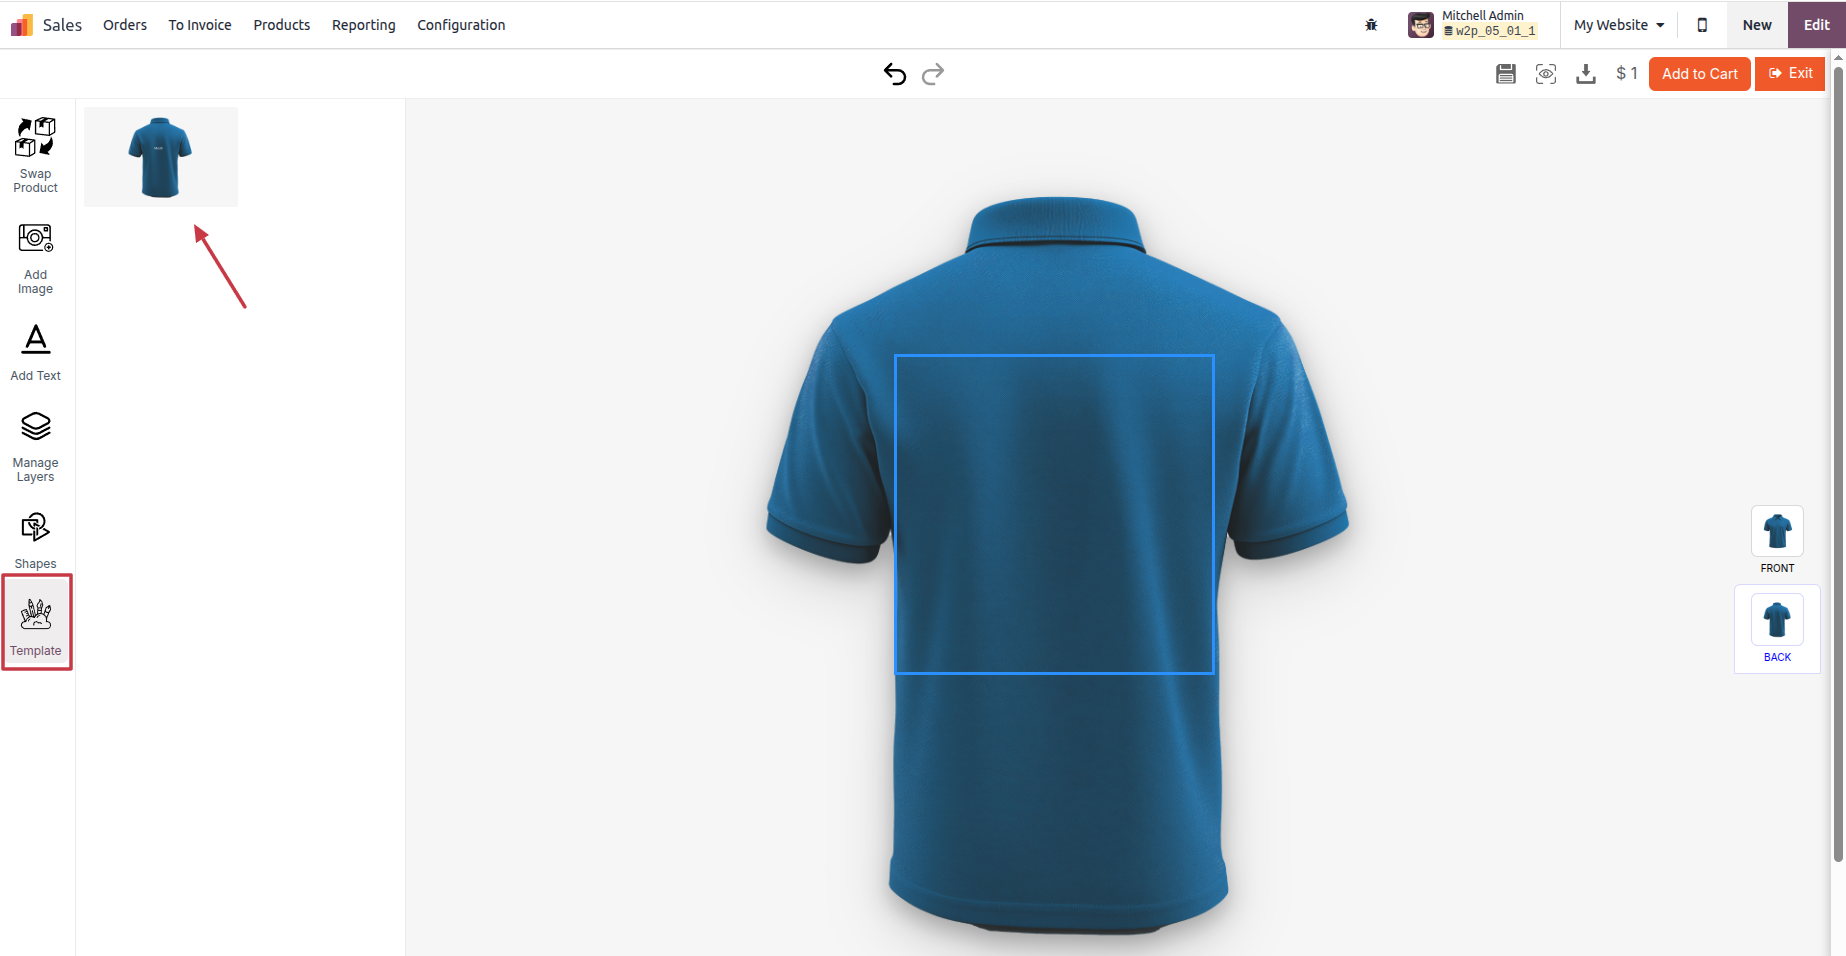1846x956 pixels.
Task: Select the Add Image tool
Action: [36, 258]
